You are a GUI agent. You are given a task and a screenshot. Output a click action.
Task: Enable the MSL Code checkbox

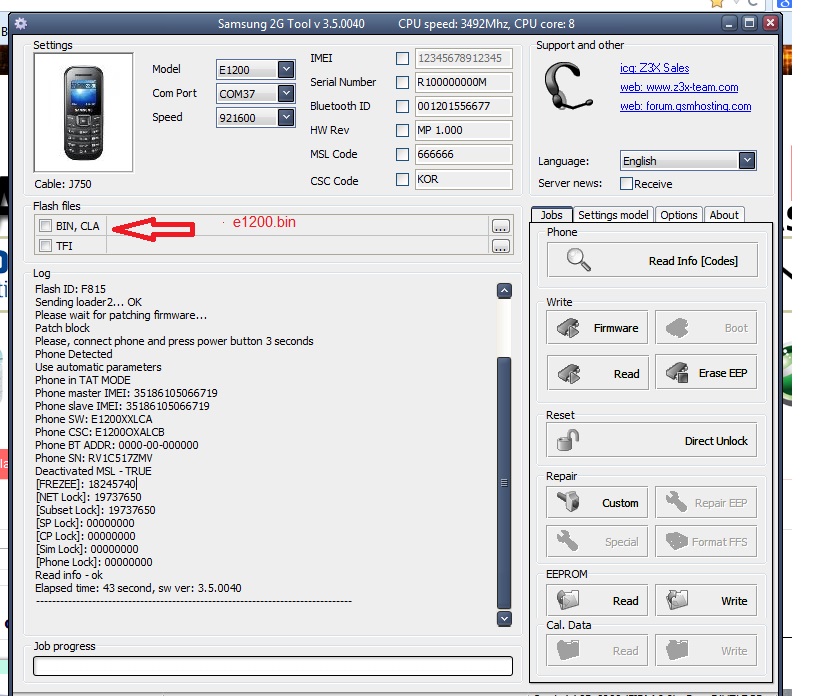pyautogui.click(x=402, y=154)
